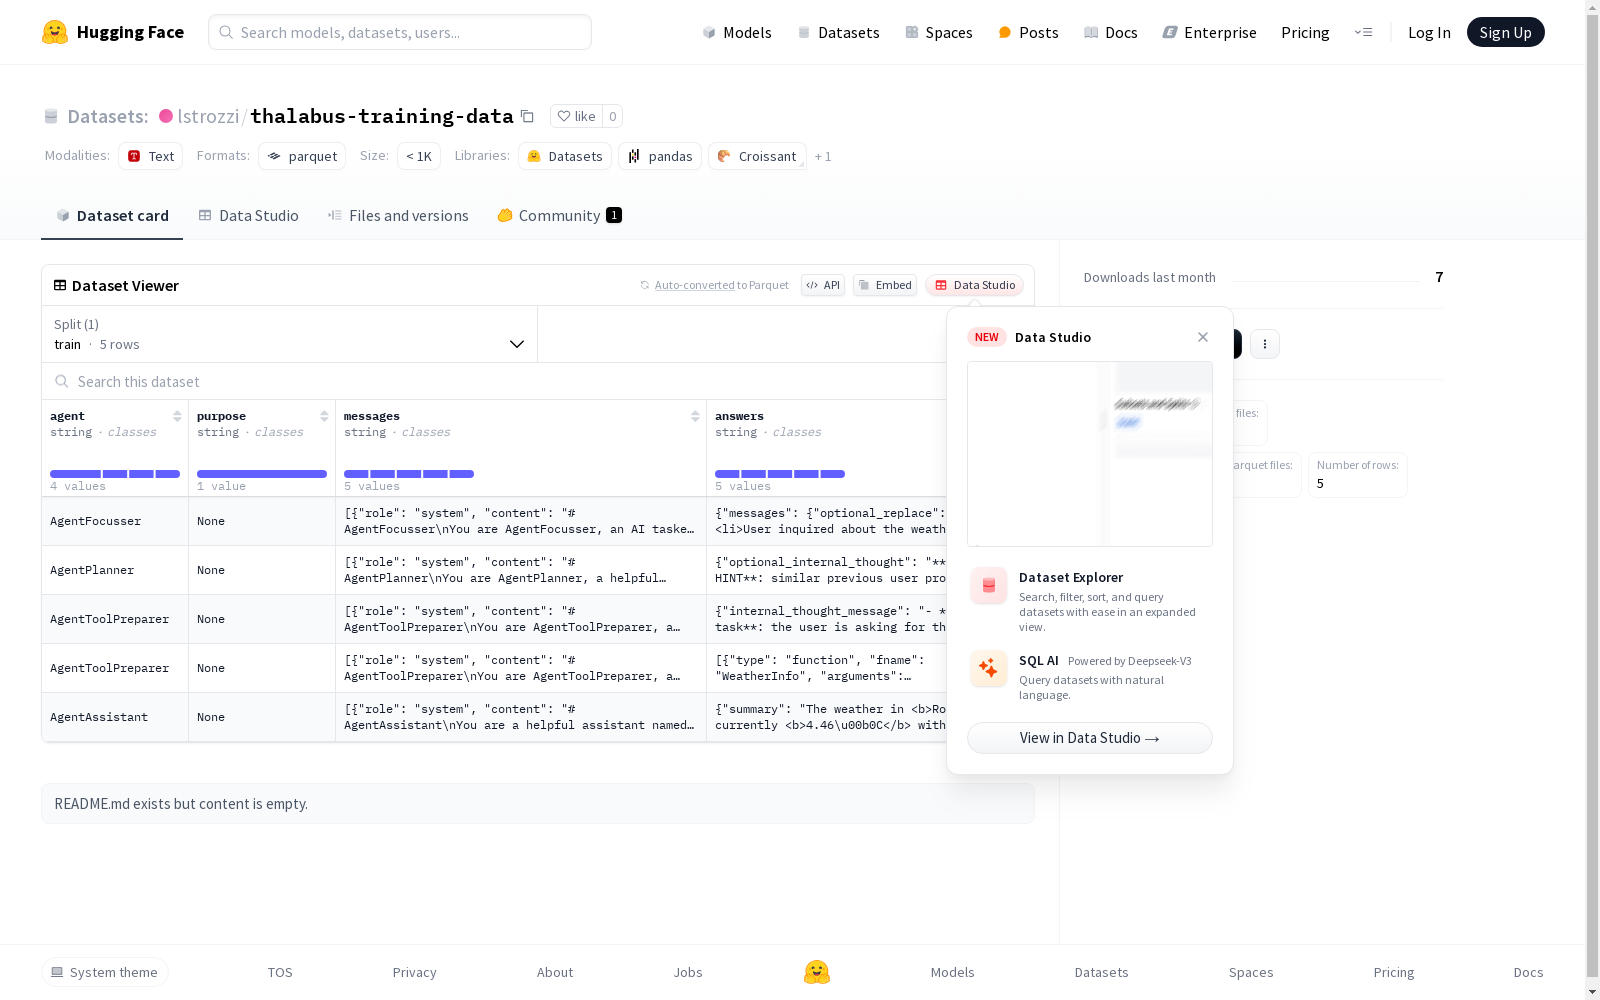Screen dimensions: 1600x1000
Task: Open Datasets in the top navigation
Action: click(x=838, y=32)
